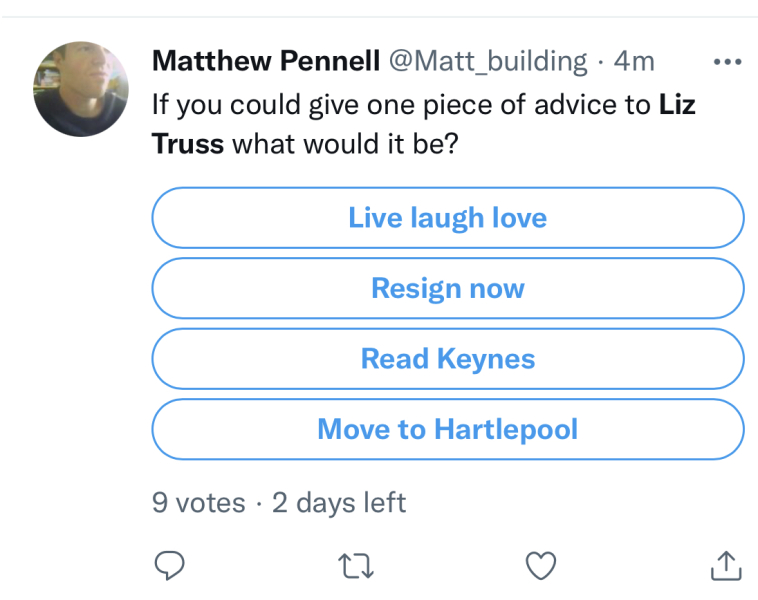Open the @Matt_building handle link
758x600 pixels.
point(487,61)
